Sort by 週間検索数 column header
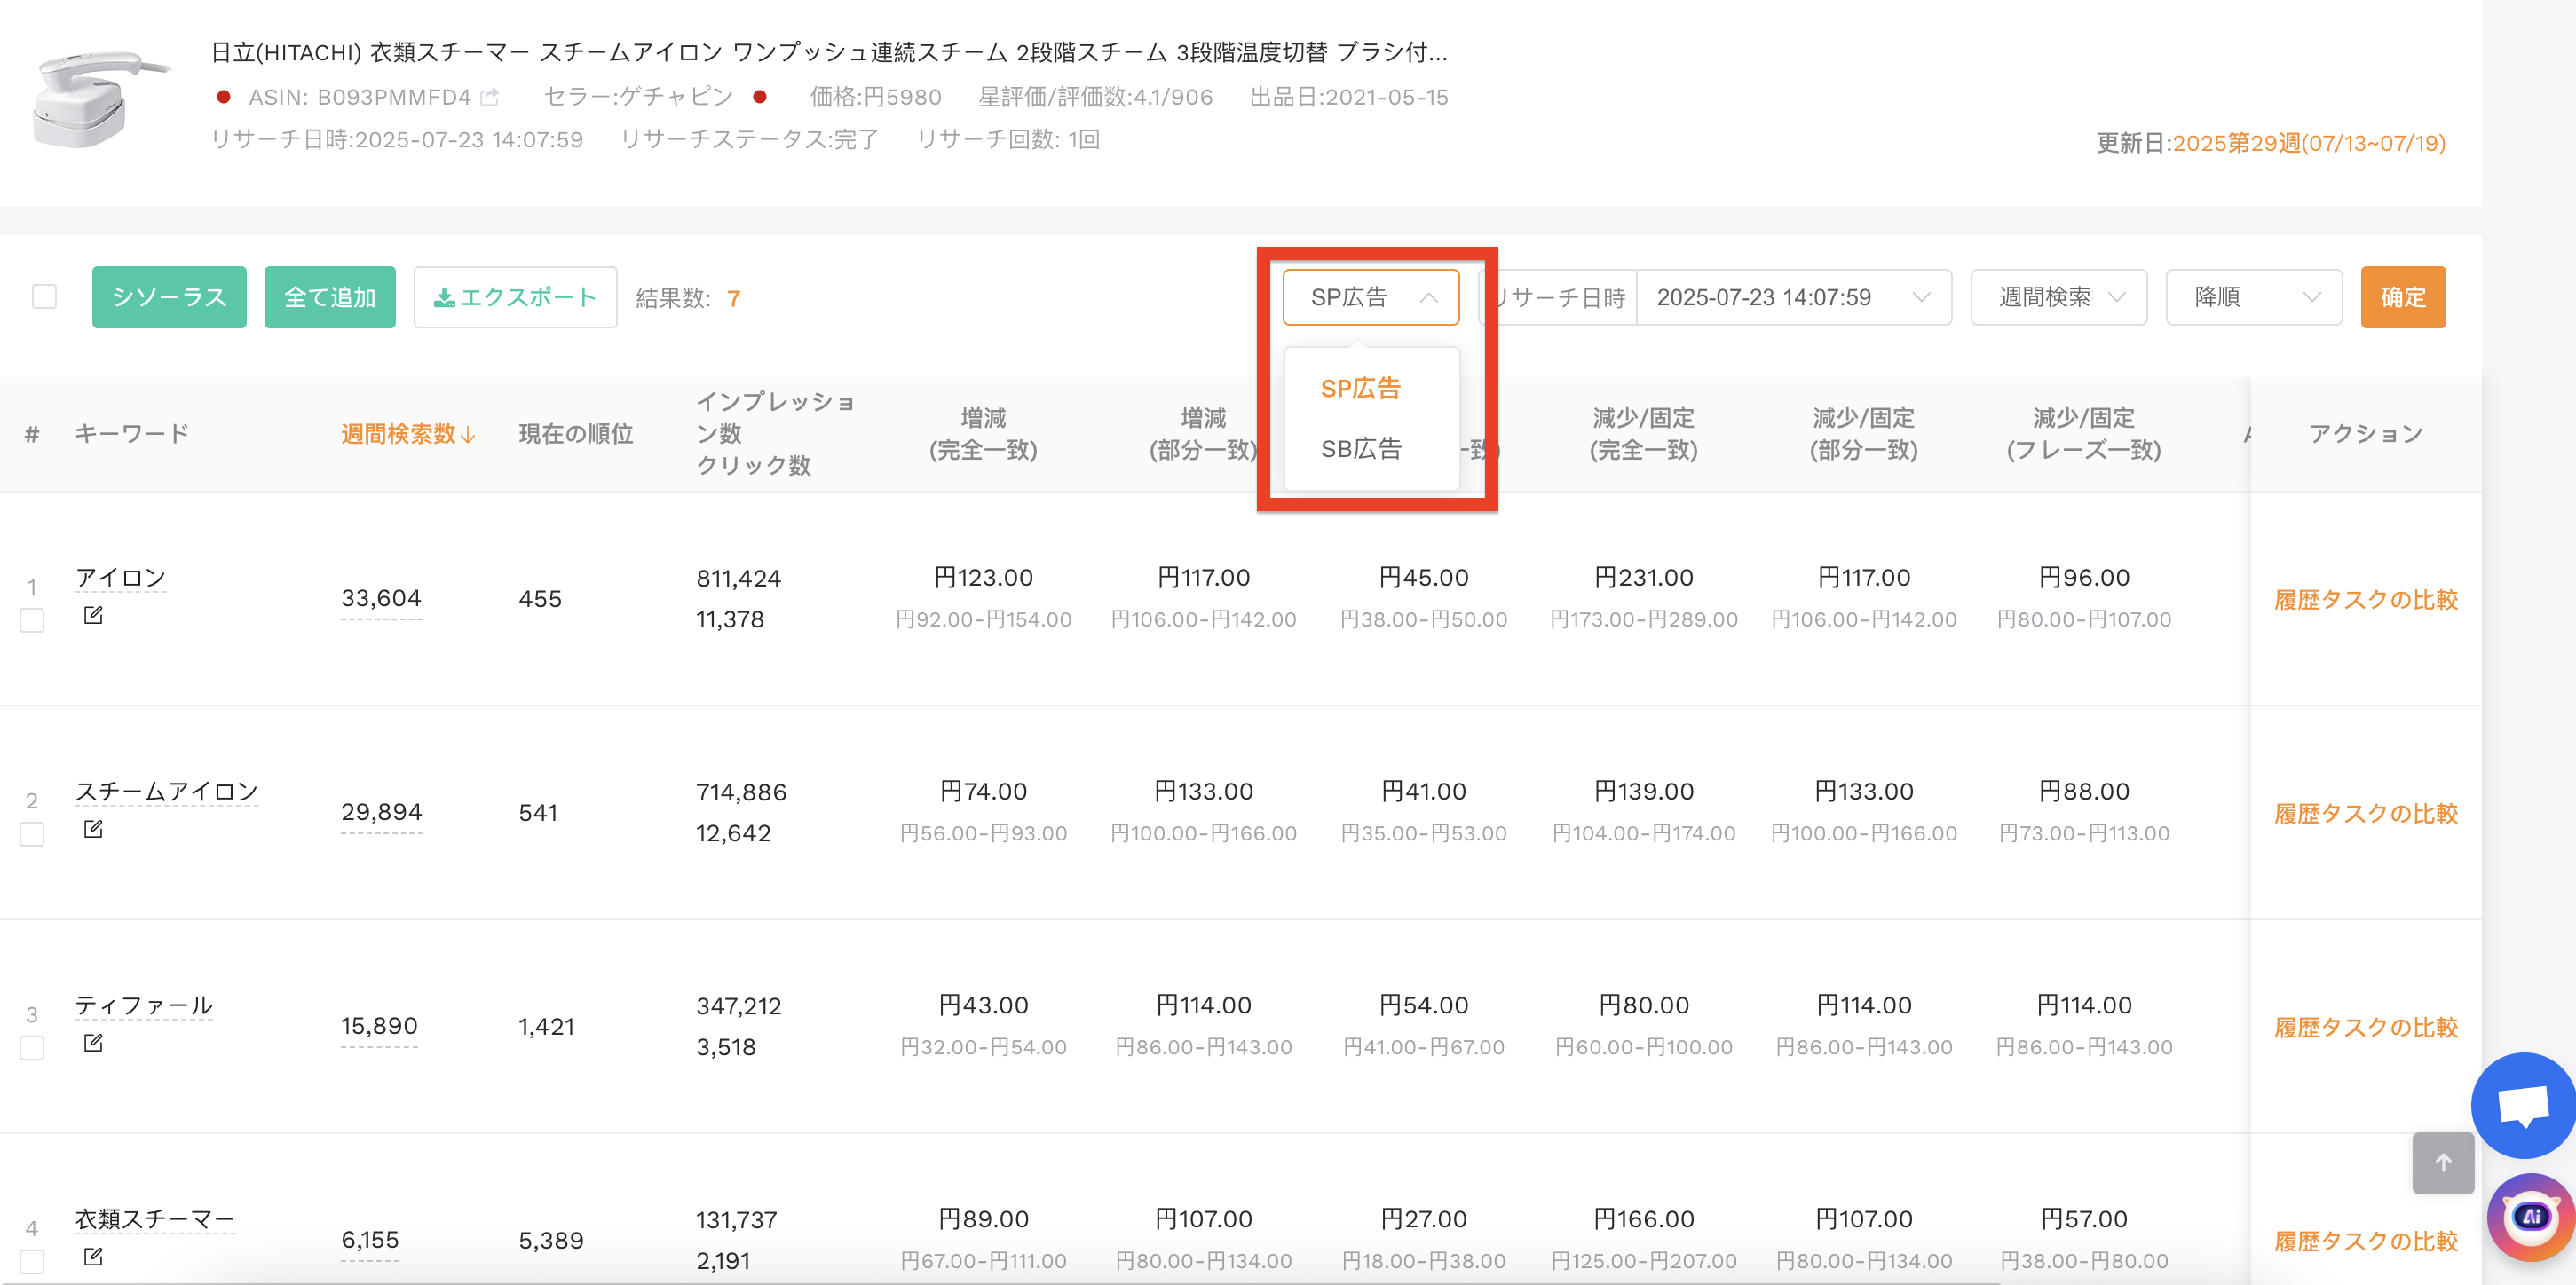 point(408,433)
